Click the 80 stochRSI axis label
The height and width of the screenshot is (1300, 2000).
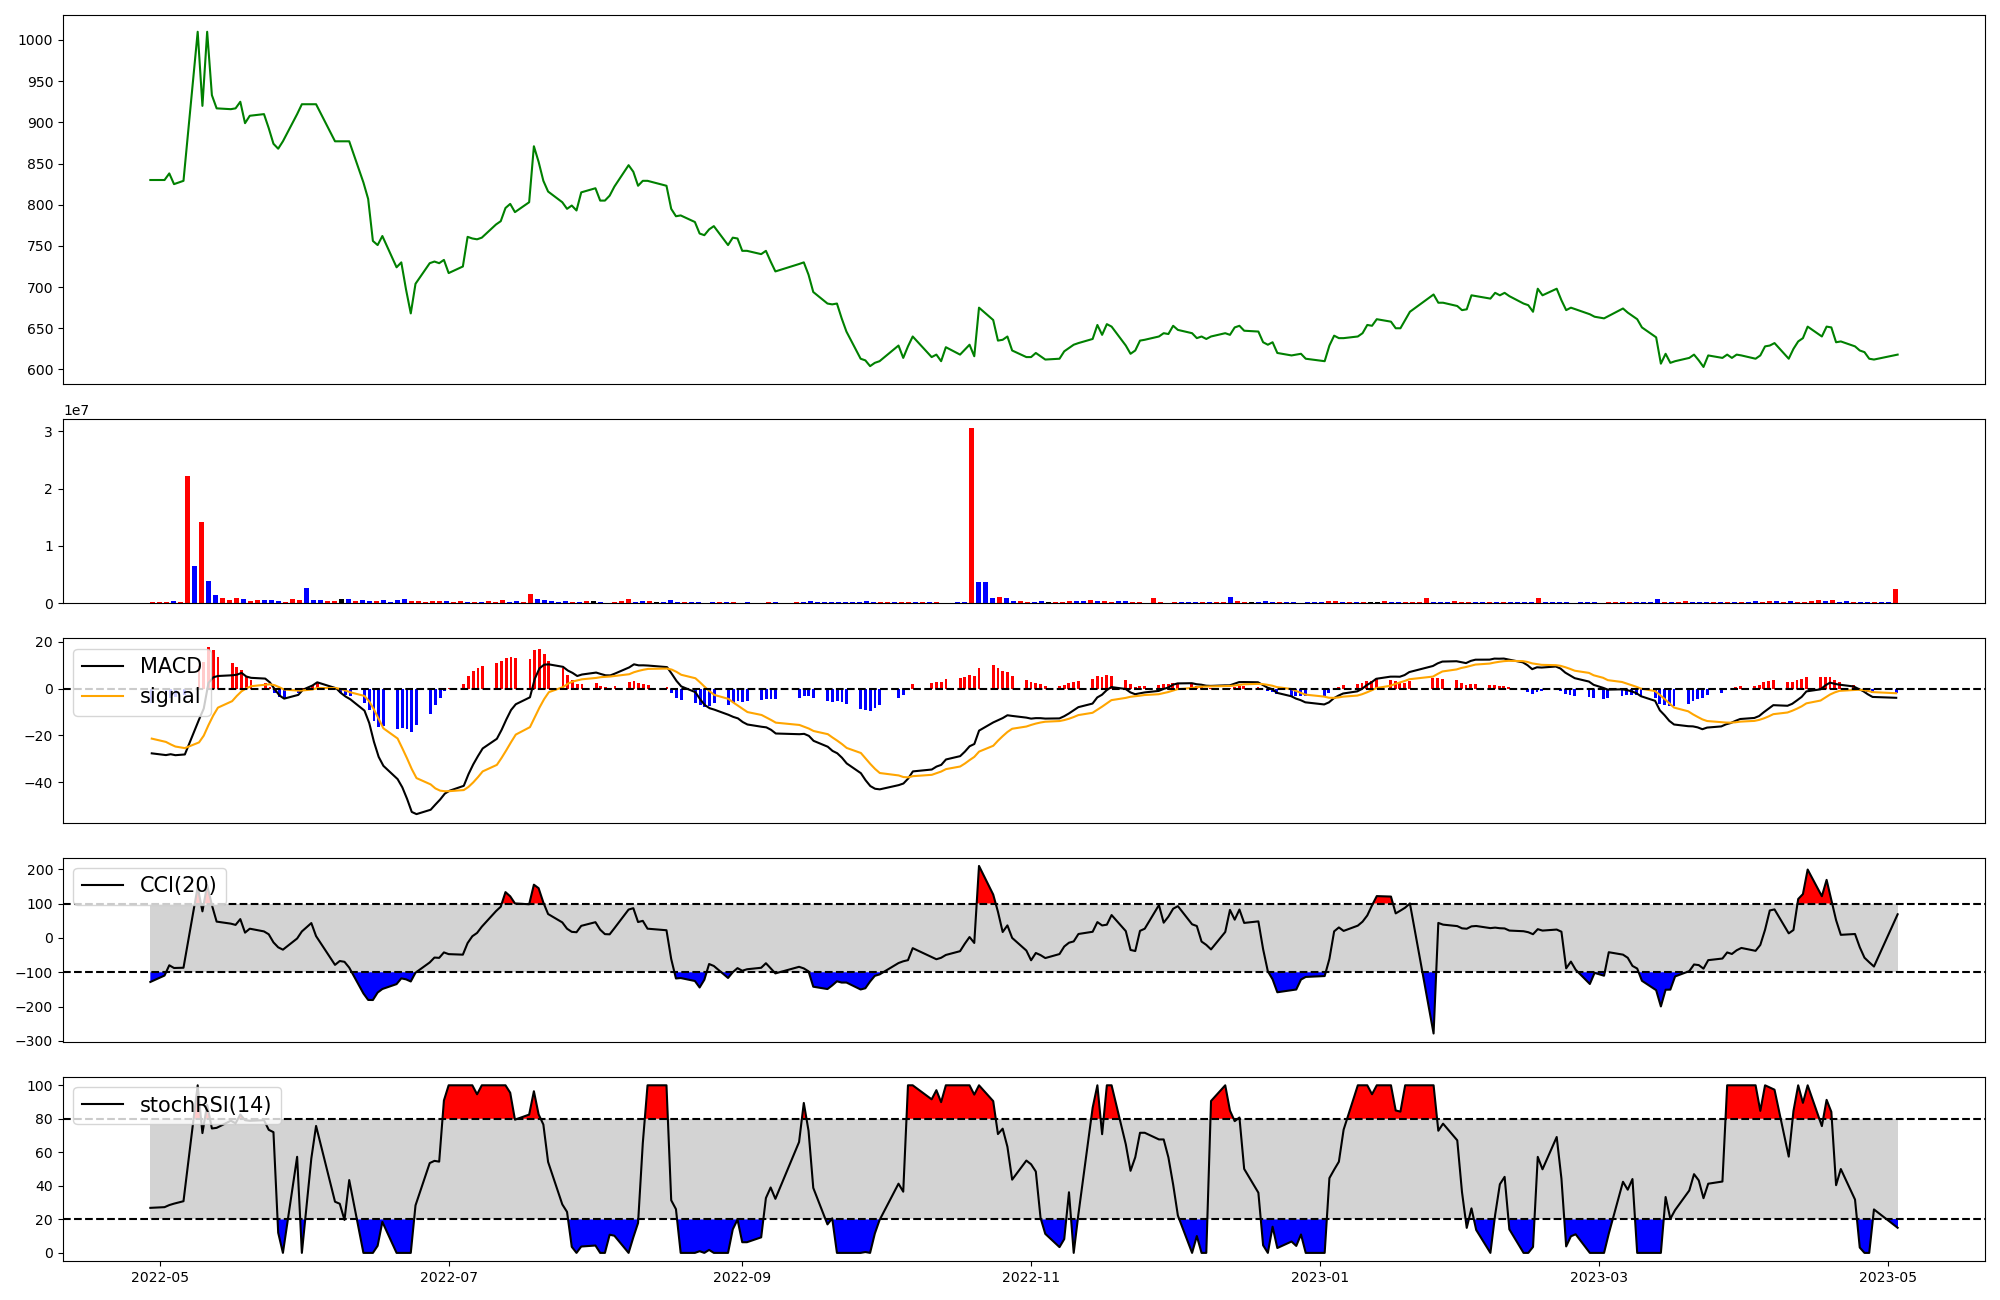(x=43, y=1120)
